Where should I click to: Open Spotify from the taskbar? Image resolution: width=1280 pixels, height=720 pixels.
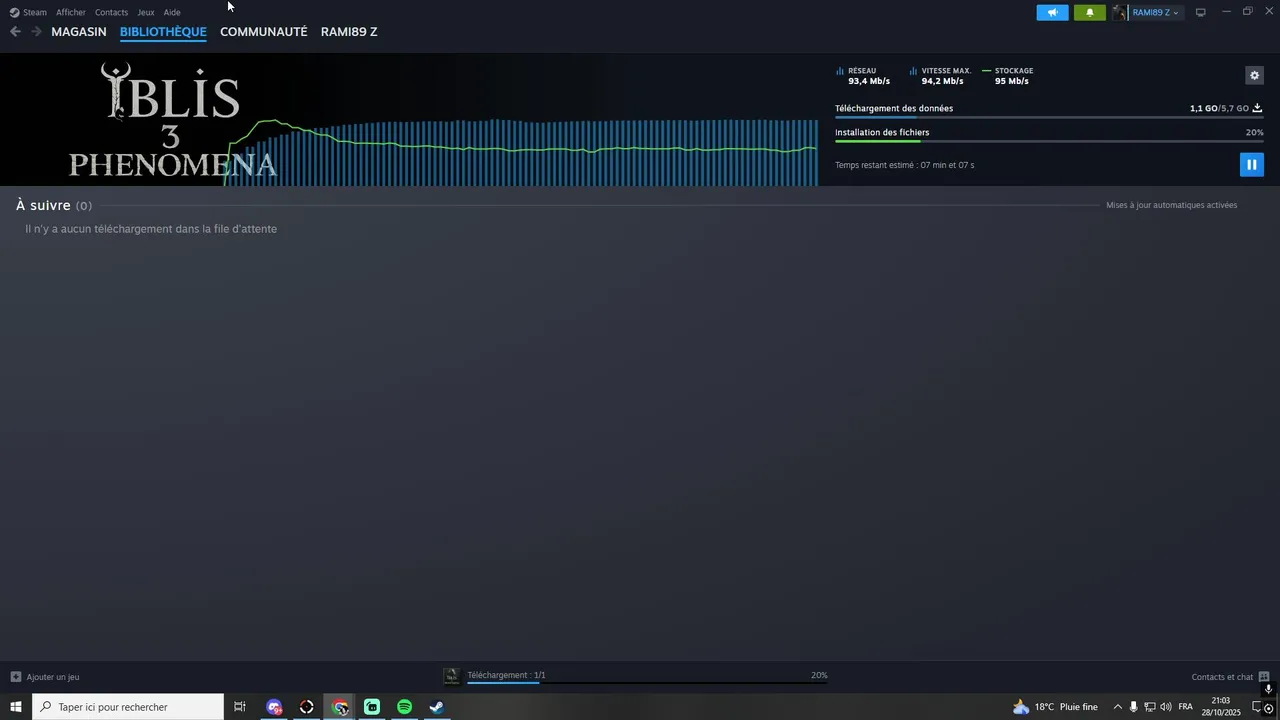click(x=404, y=707)
